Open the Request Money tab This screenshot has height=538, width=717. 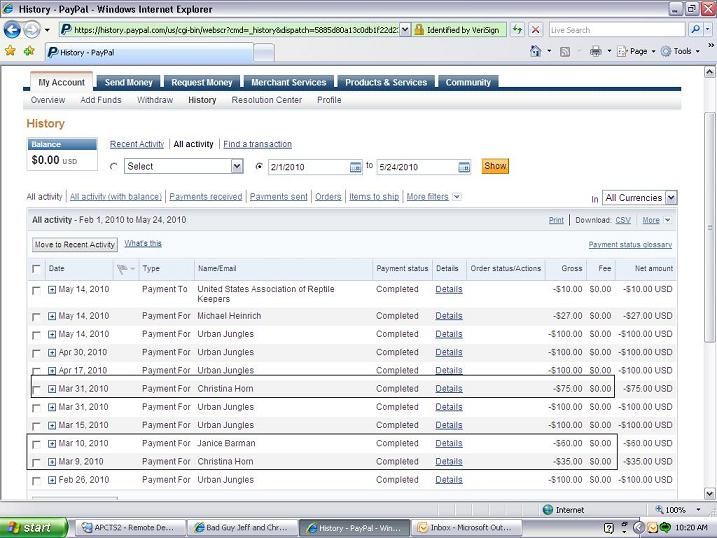[202, 82]
